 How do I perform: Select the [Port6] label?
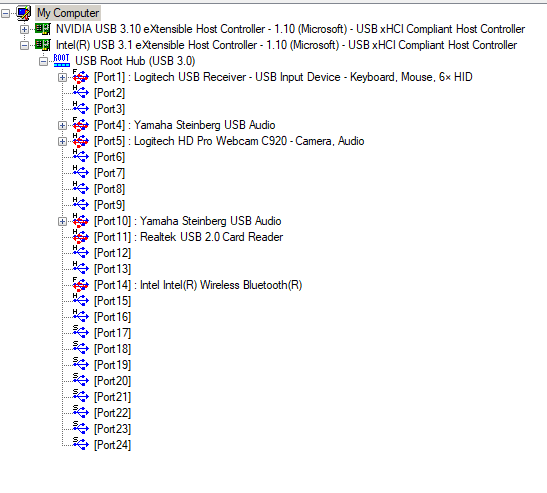(x=110, y=157)
